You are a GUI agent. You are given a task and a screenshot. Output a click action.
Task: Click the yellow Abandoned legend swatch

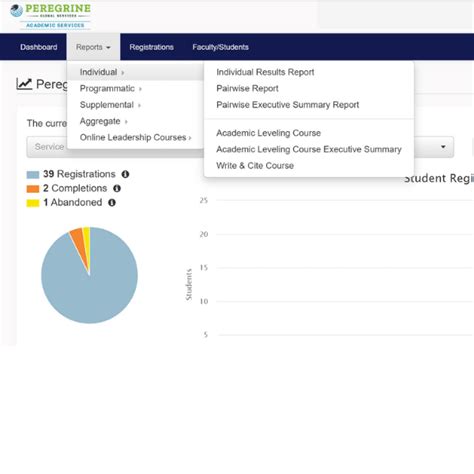pyautogui.click(x=33, y=203)
